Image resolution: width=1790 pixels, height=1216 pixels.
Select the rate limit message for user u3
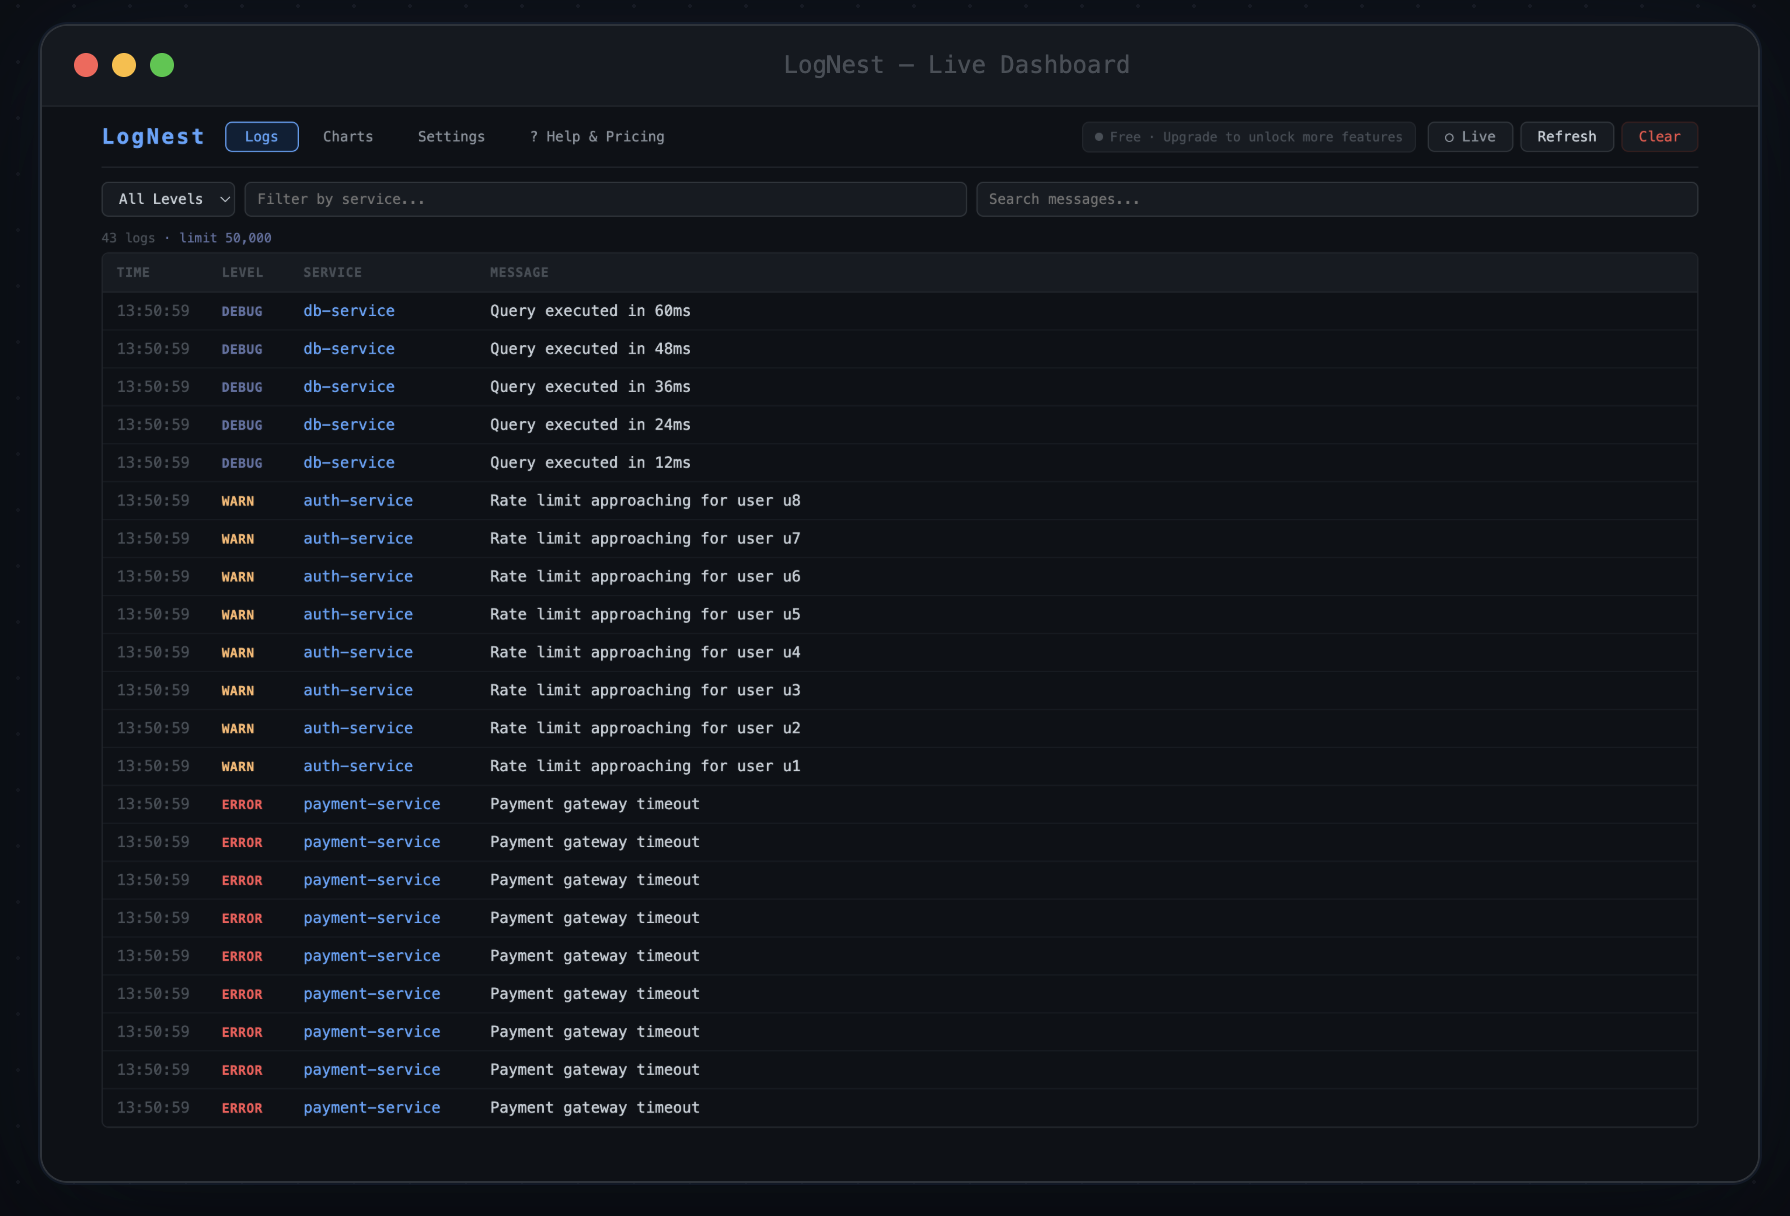(x=645, y=691)
